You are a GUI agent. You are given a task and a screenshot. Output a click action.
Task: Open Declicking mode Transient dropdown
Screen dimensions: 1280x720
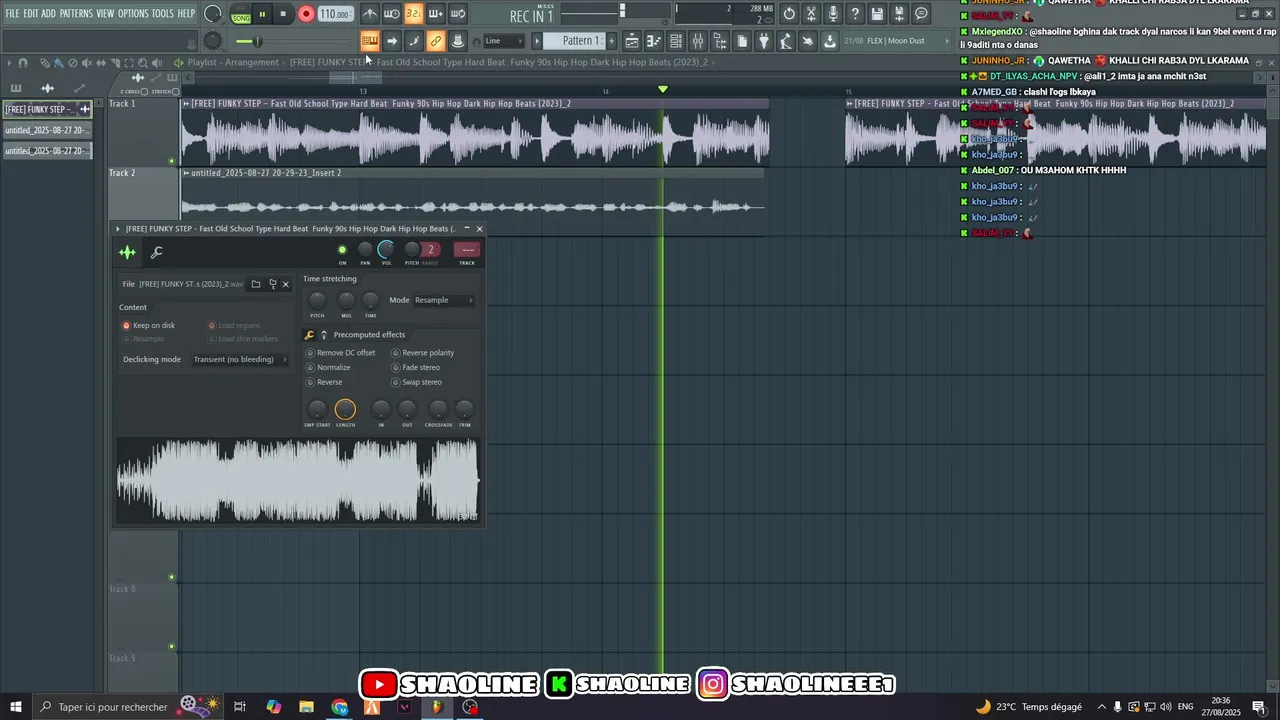coord(240,359)
